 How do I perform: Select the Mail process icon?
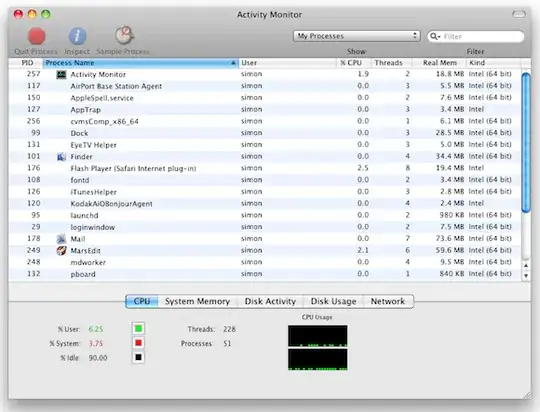click(x=61, y=239)
